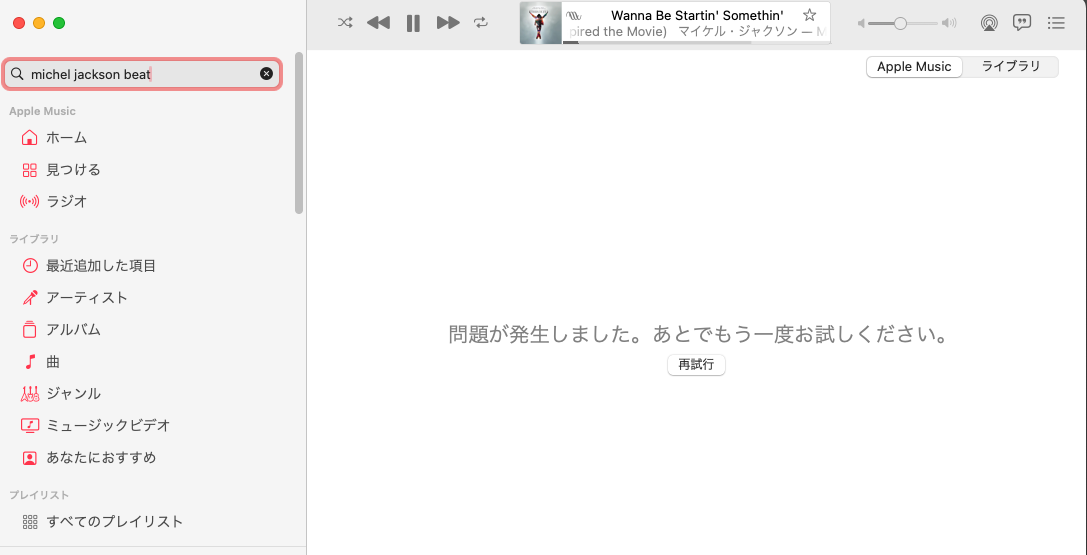Screen dimensions: 1087x555
Task: Toggle repeat mode
Action: coord(481,23)
